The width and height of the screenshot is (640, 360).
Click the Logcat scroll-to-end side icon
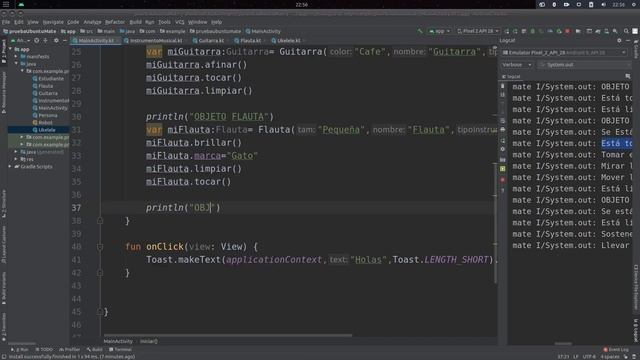pos(502,95)
